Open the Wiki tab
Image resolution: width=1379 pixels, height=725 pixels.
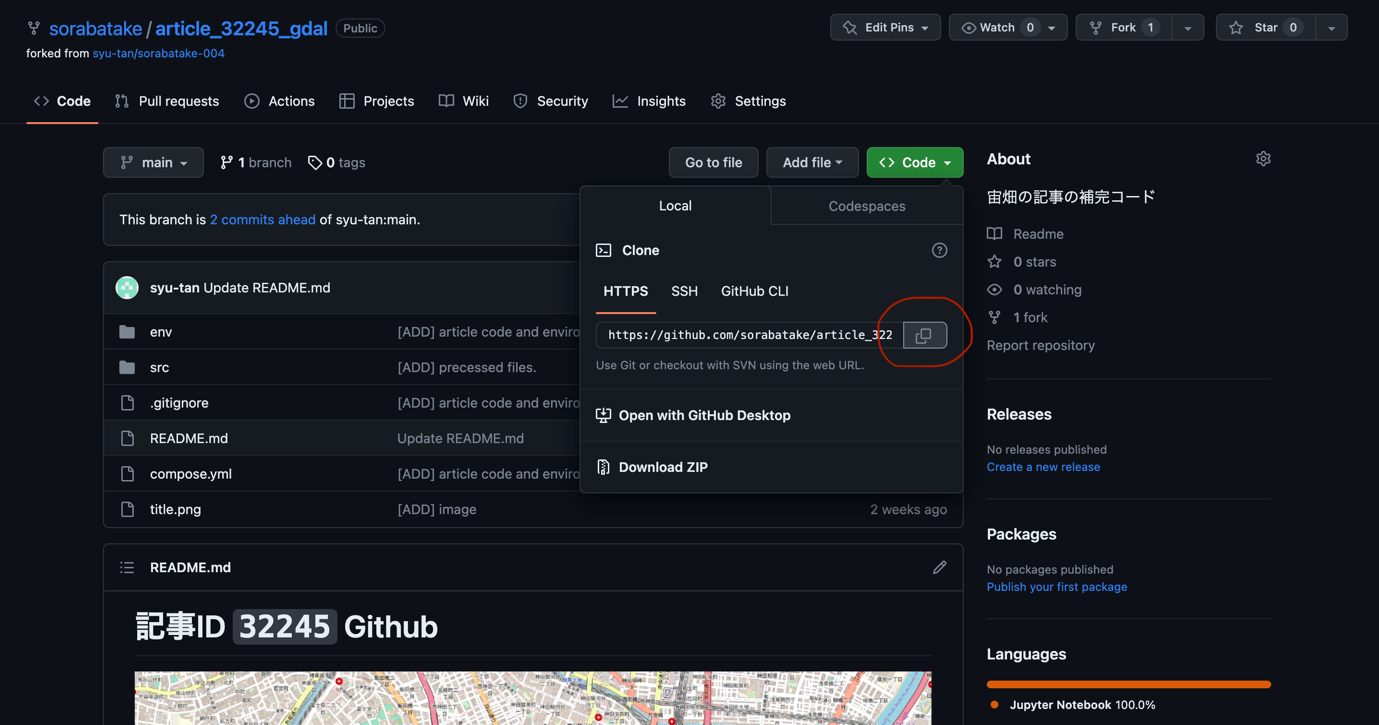(x=464, y=101)
